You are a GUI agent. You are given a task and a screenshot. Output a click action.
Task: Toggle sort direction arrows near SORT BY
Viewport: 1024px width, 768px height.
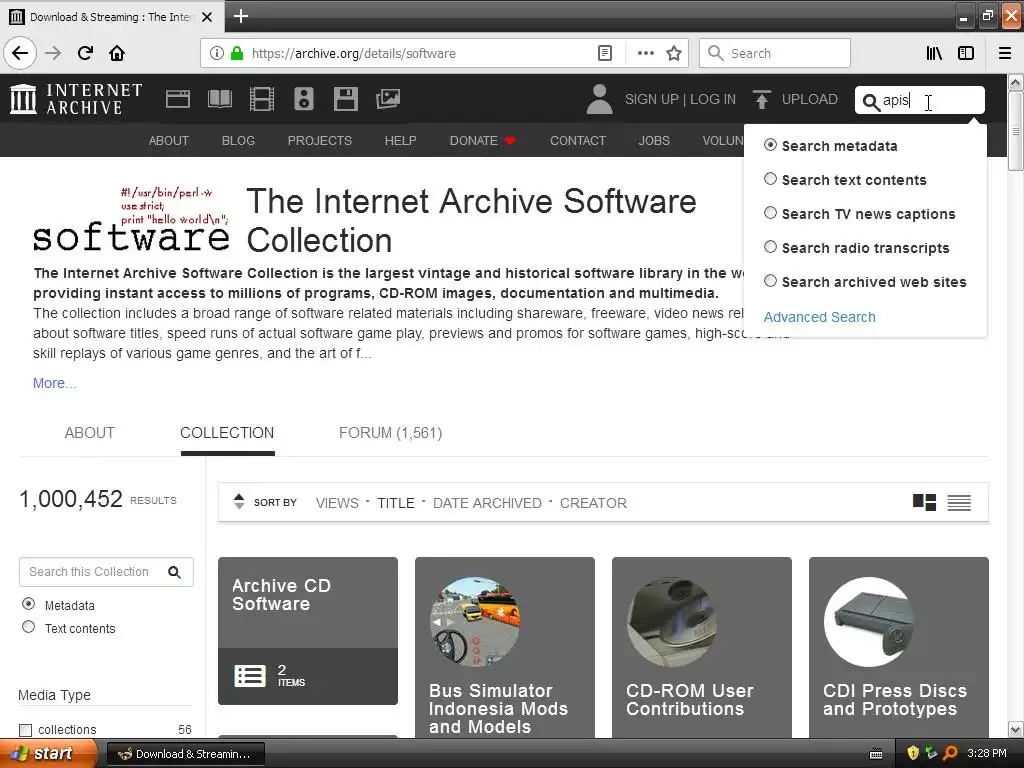(239, 502)
